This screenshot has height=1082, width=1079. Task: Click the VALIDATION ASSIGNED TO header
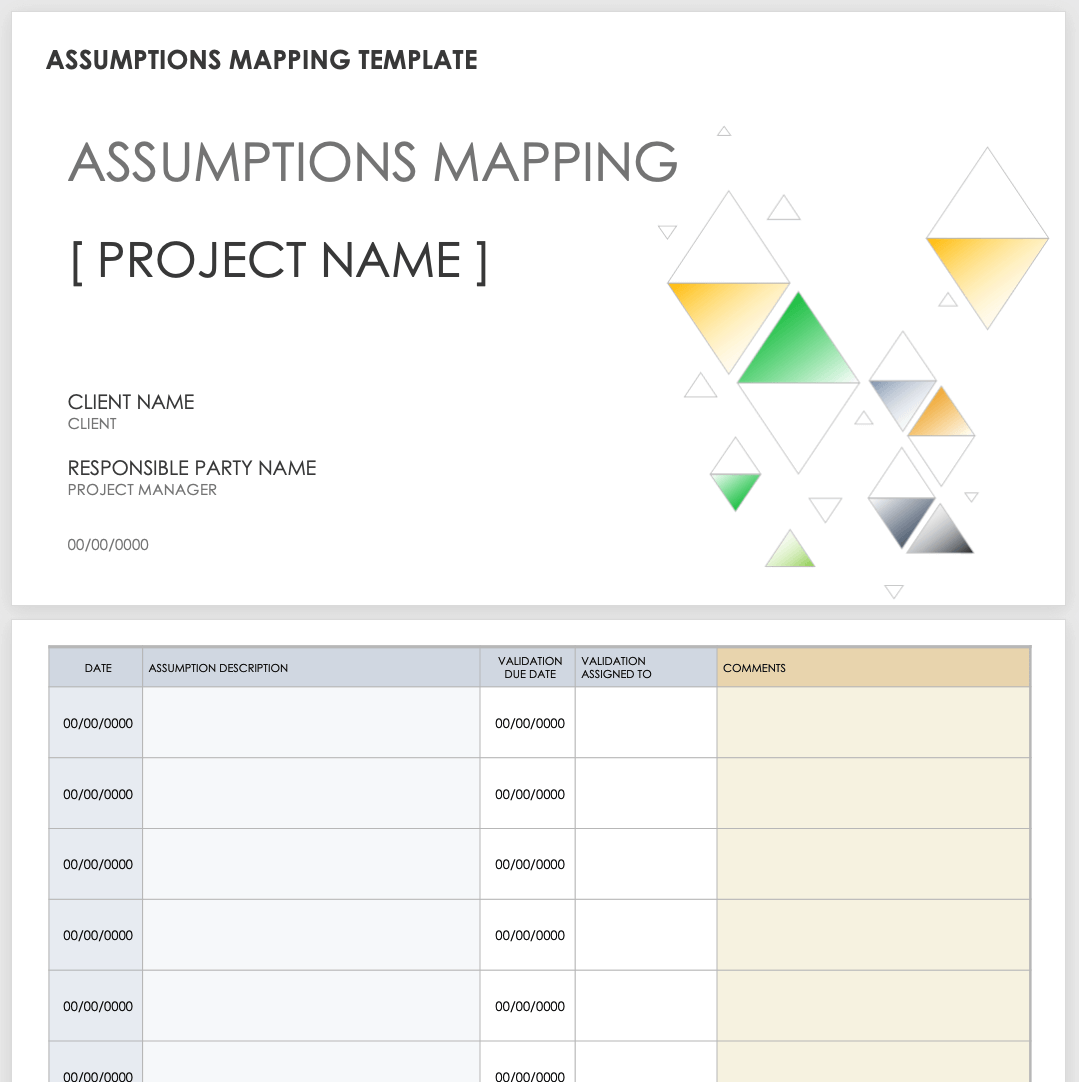point(616,667)
